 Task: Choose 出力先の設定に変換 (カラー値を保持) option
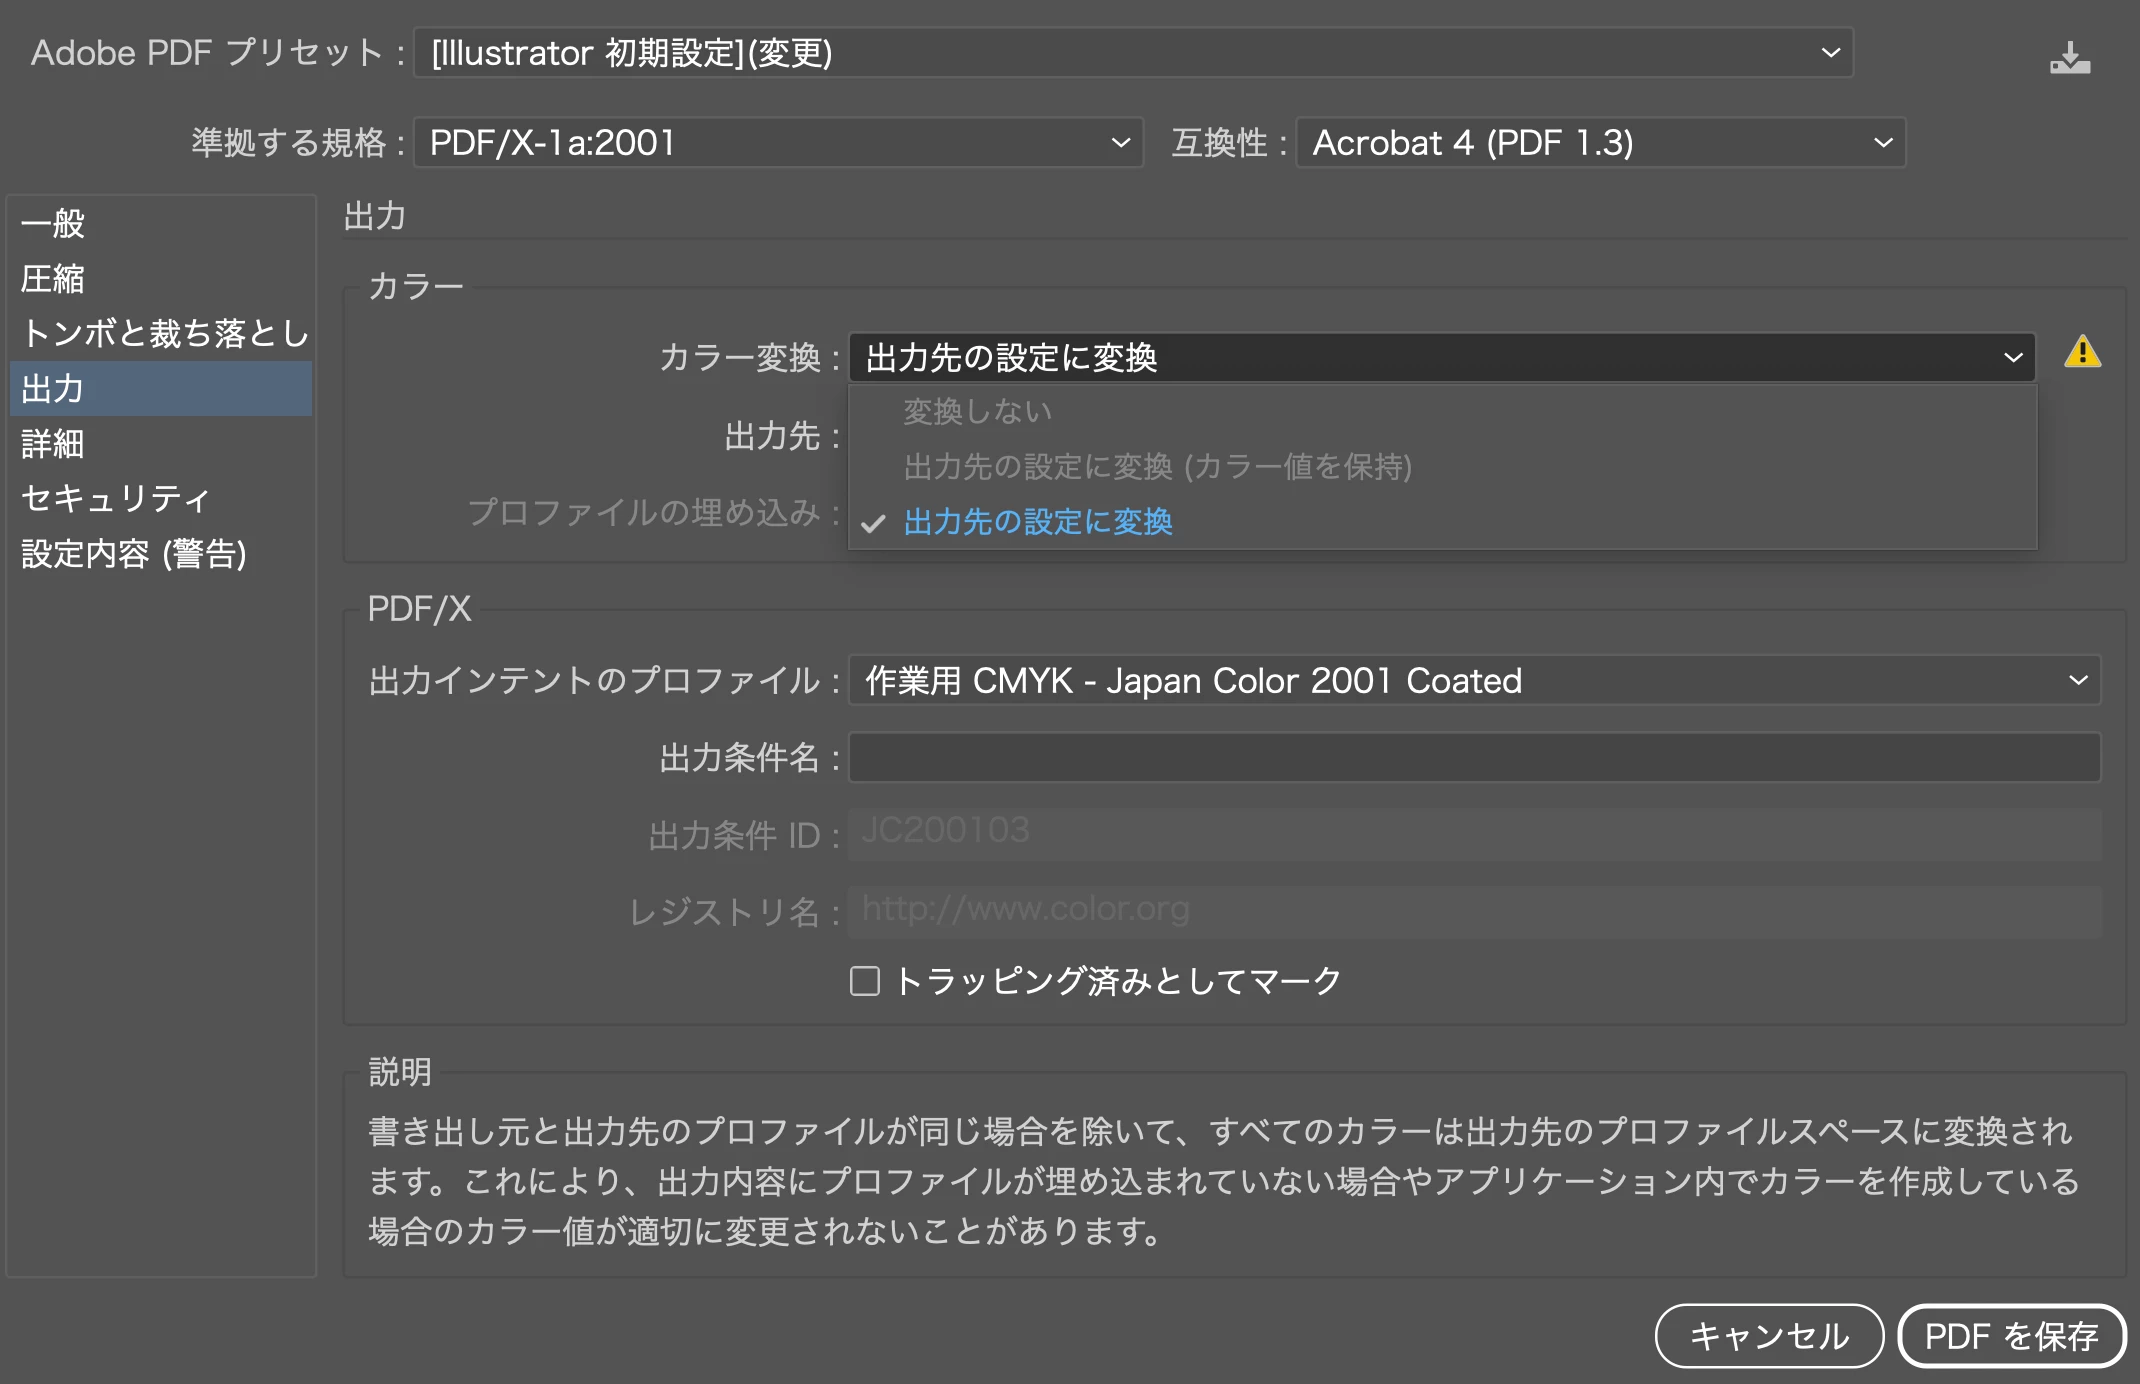pos(1157,467)
